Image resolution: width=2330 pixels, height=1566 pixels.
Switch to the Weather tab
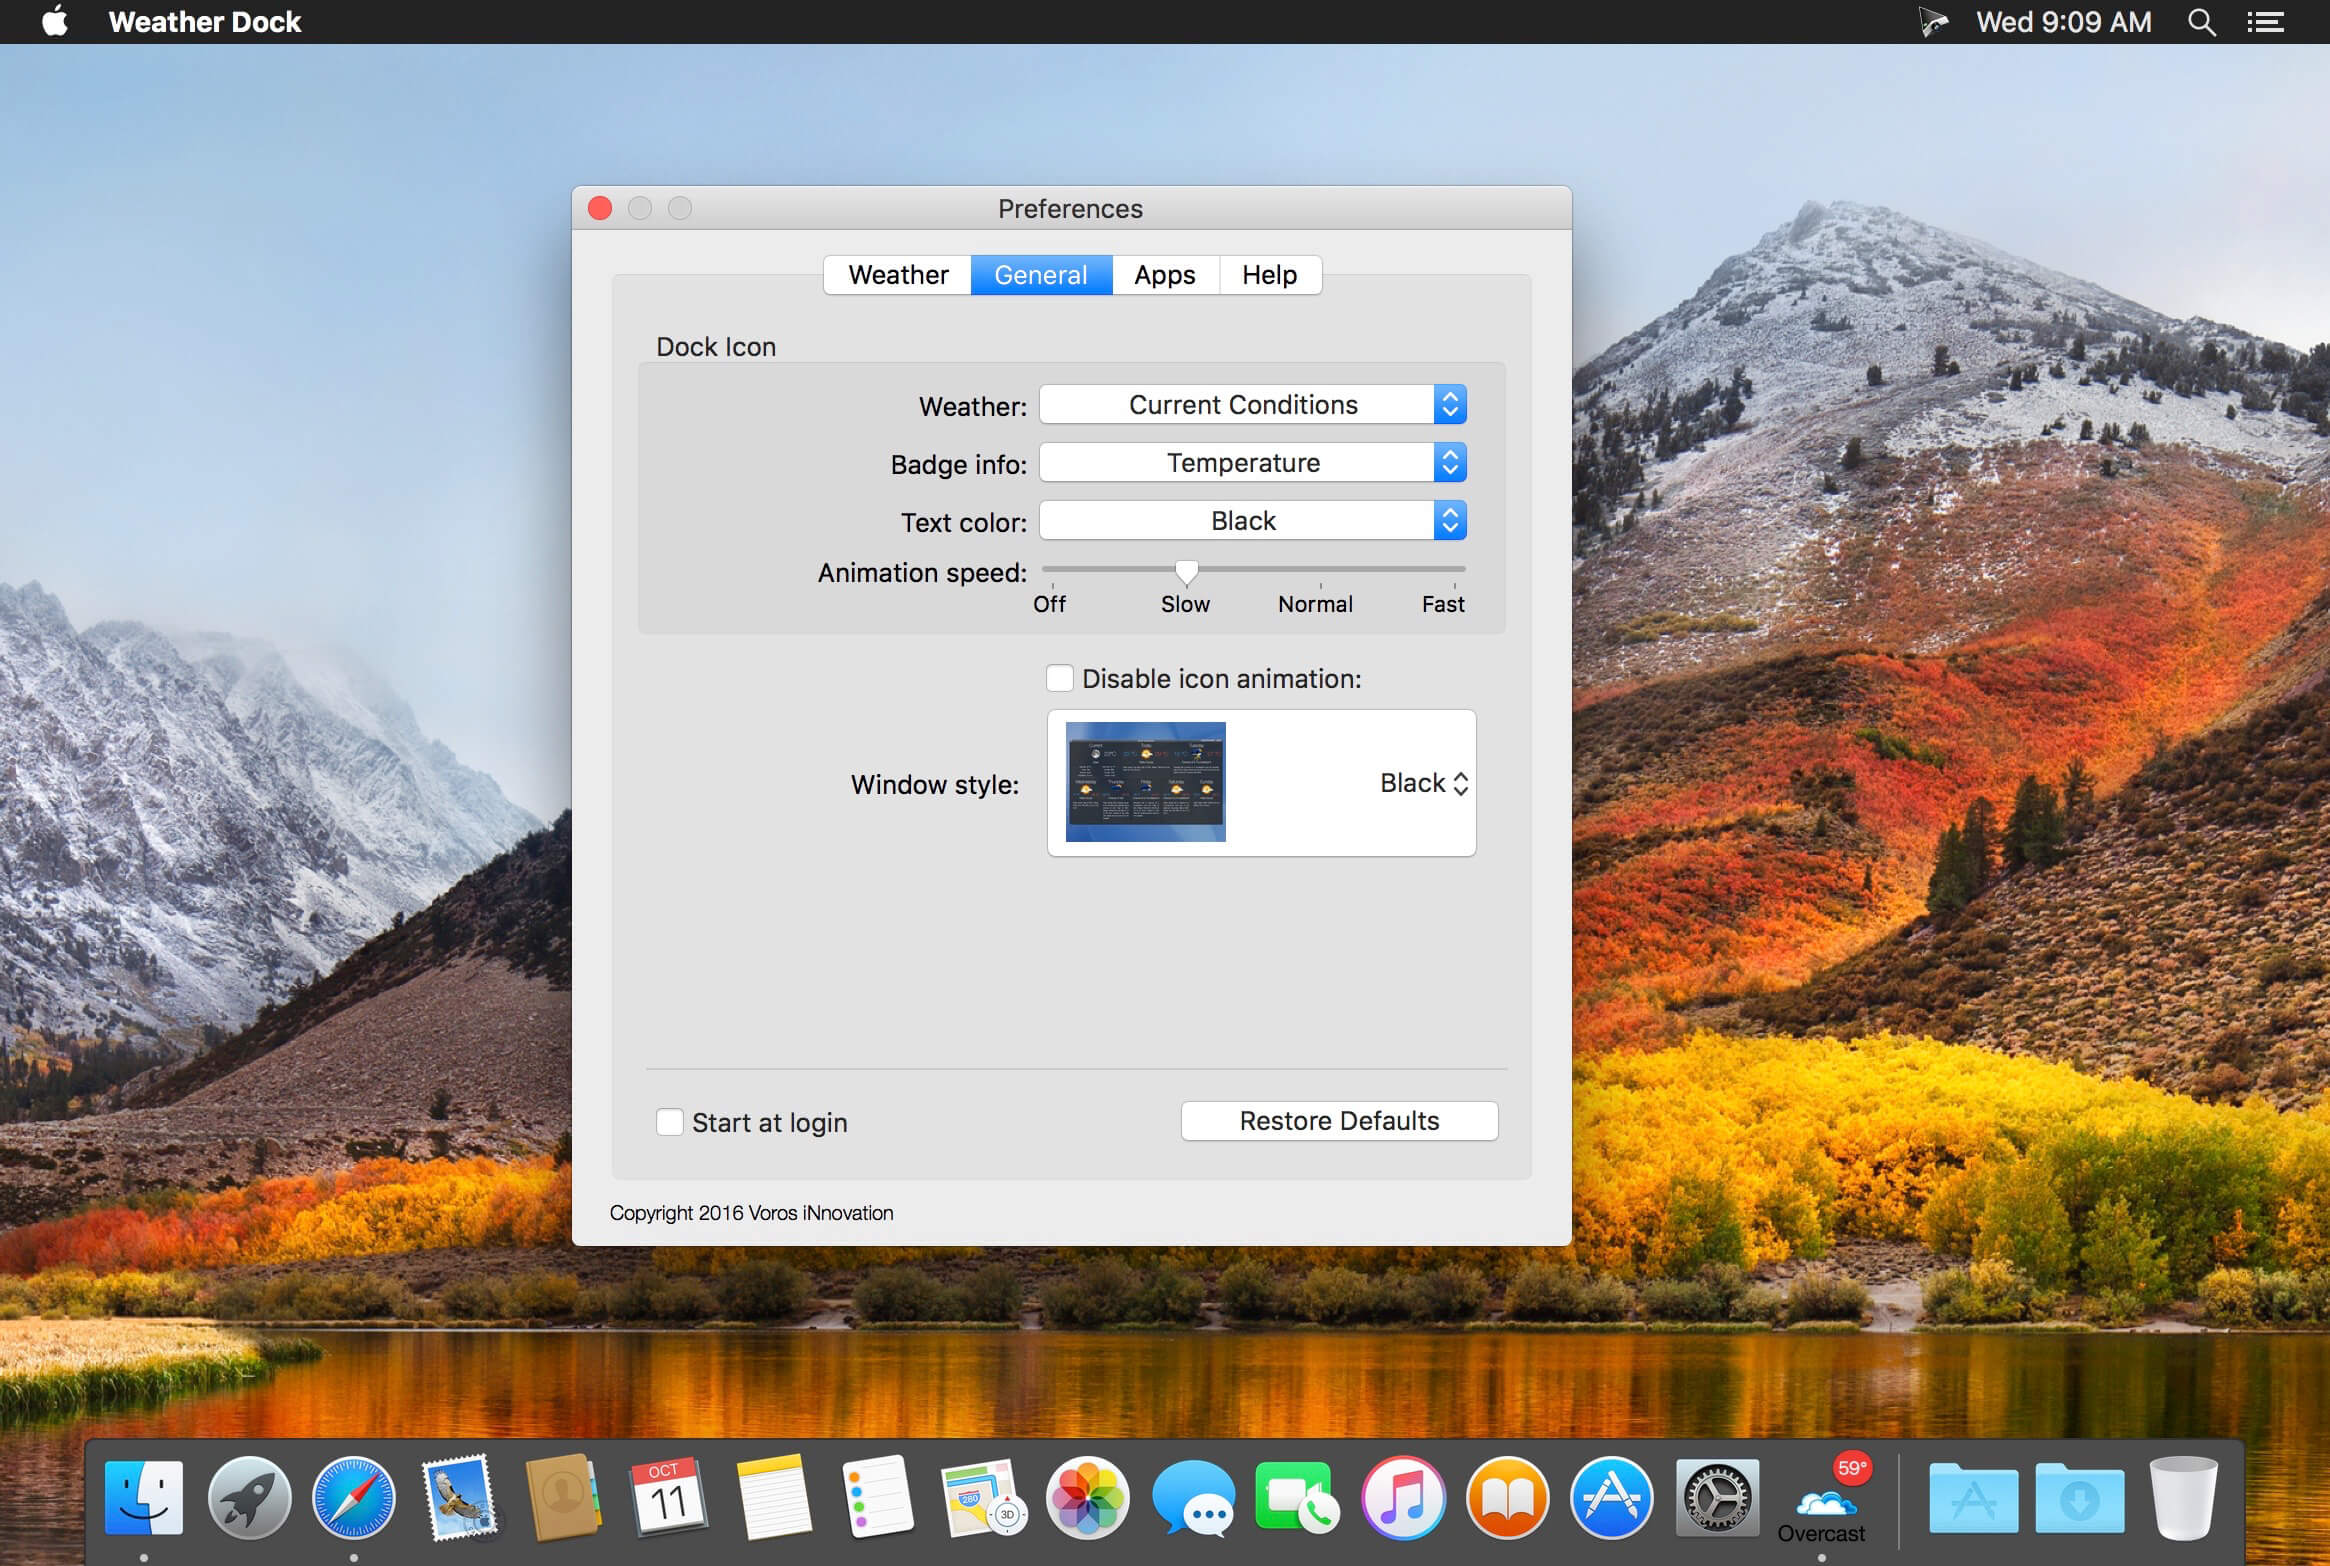coord(898,275)
